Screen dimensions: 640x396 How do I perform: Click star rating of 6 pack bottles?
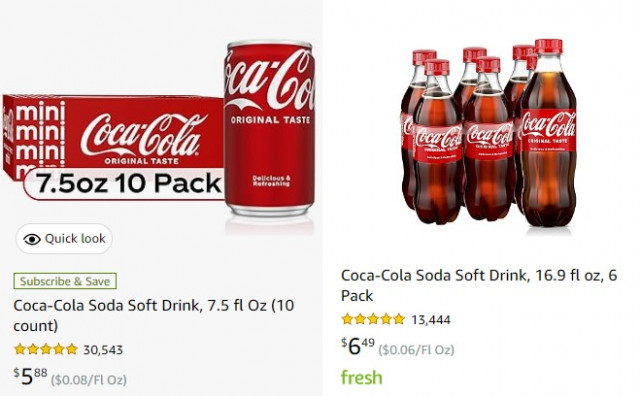[x=373, y=319]
